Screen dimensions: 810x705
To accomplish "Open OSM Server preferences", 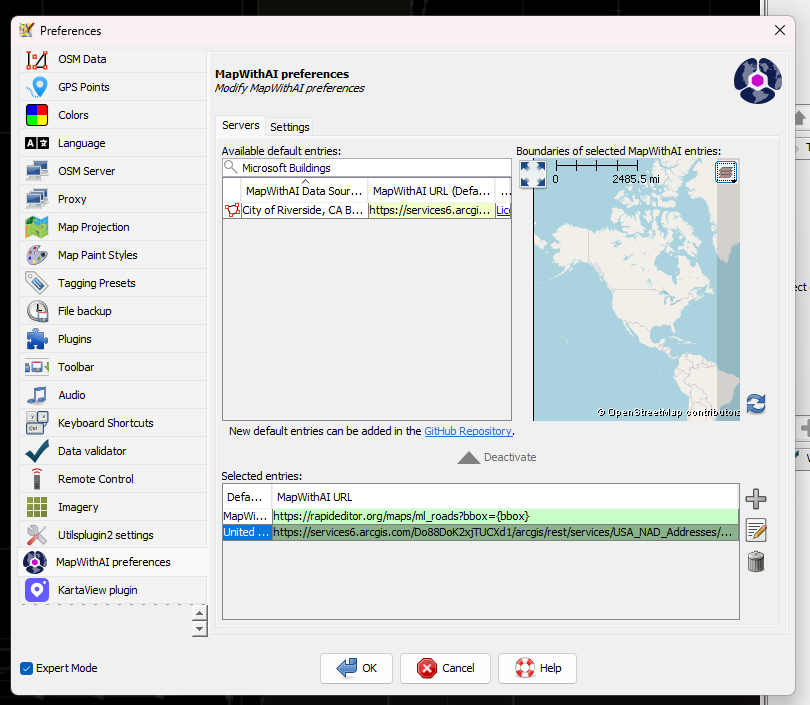I will pyautogui.click(x=113, y=171).
